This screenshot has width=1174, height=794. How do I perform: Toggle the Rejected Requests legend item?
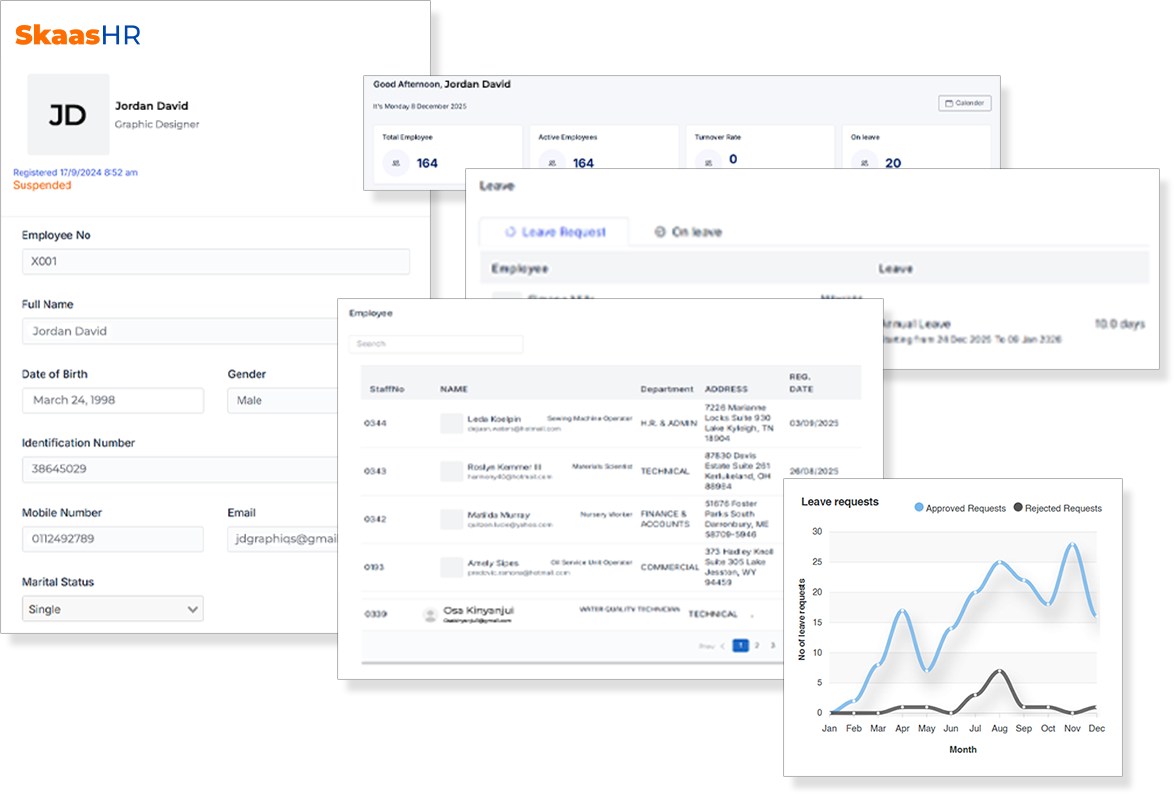[1058, 508]
